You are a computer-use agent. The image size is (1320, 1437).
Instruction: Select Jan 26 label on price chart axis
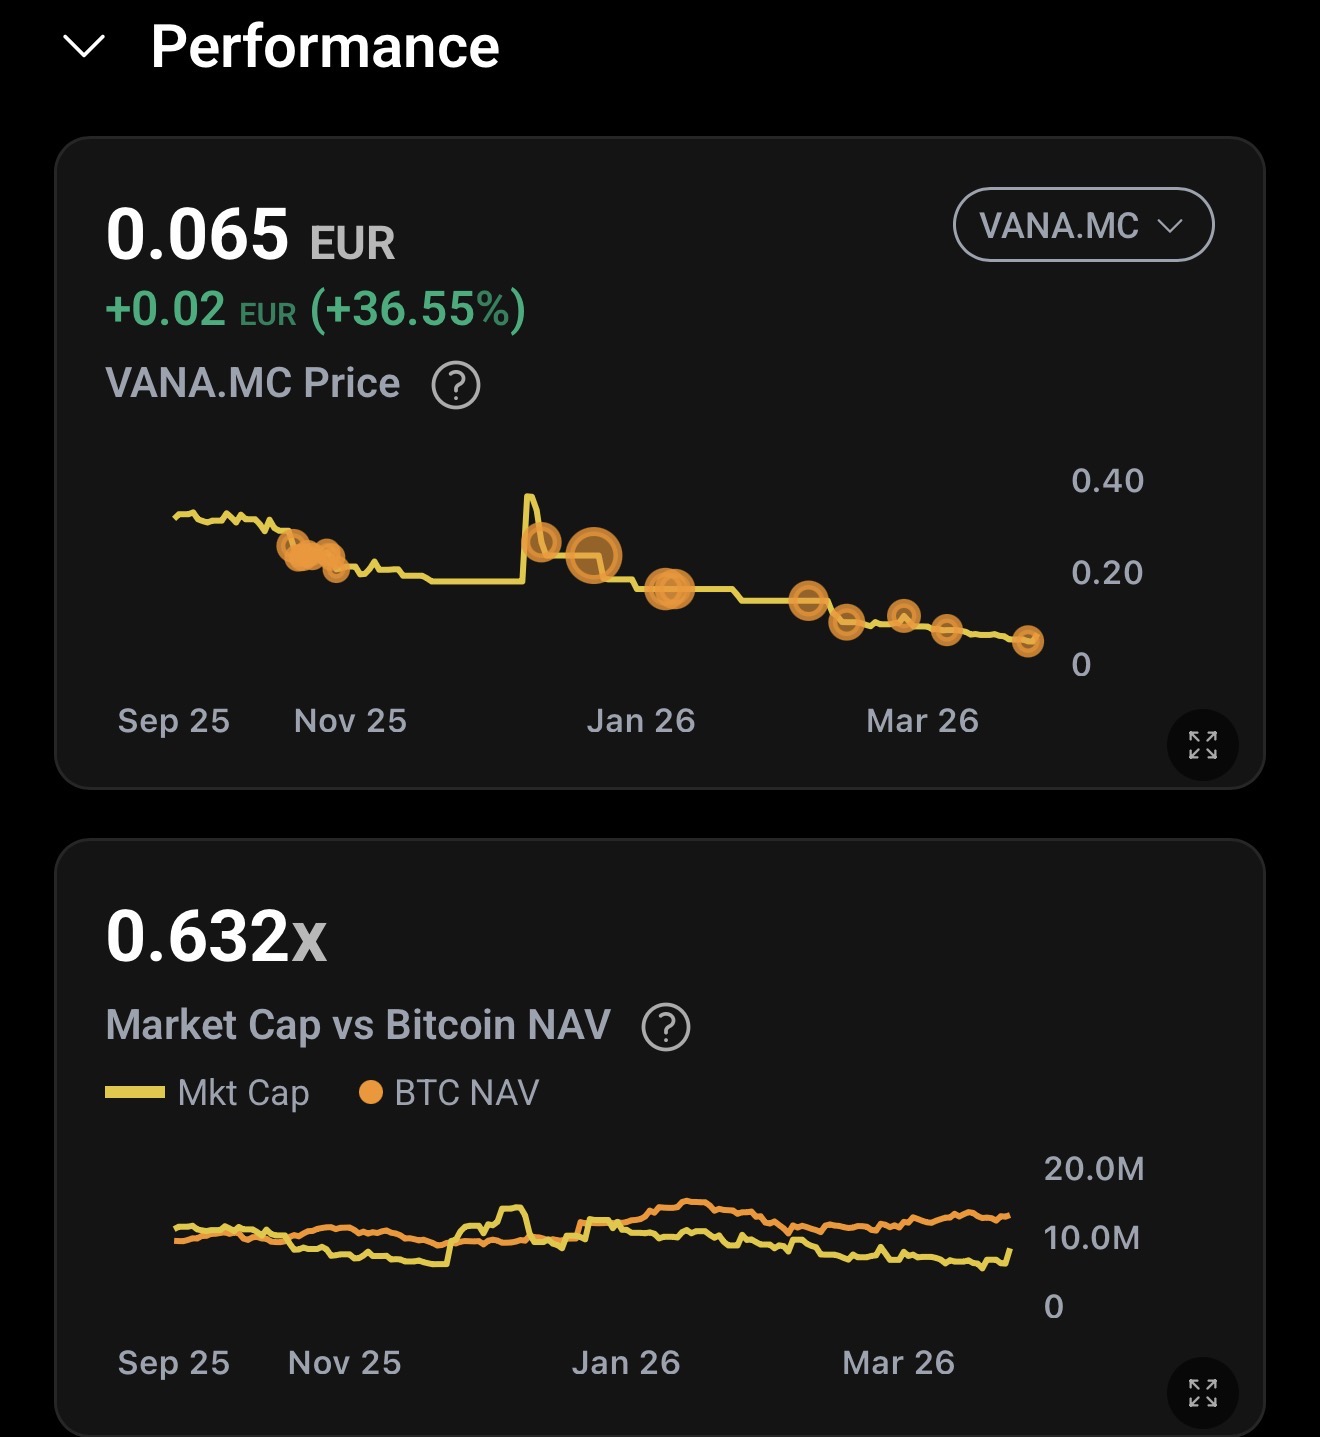(641, 721)
